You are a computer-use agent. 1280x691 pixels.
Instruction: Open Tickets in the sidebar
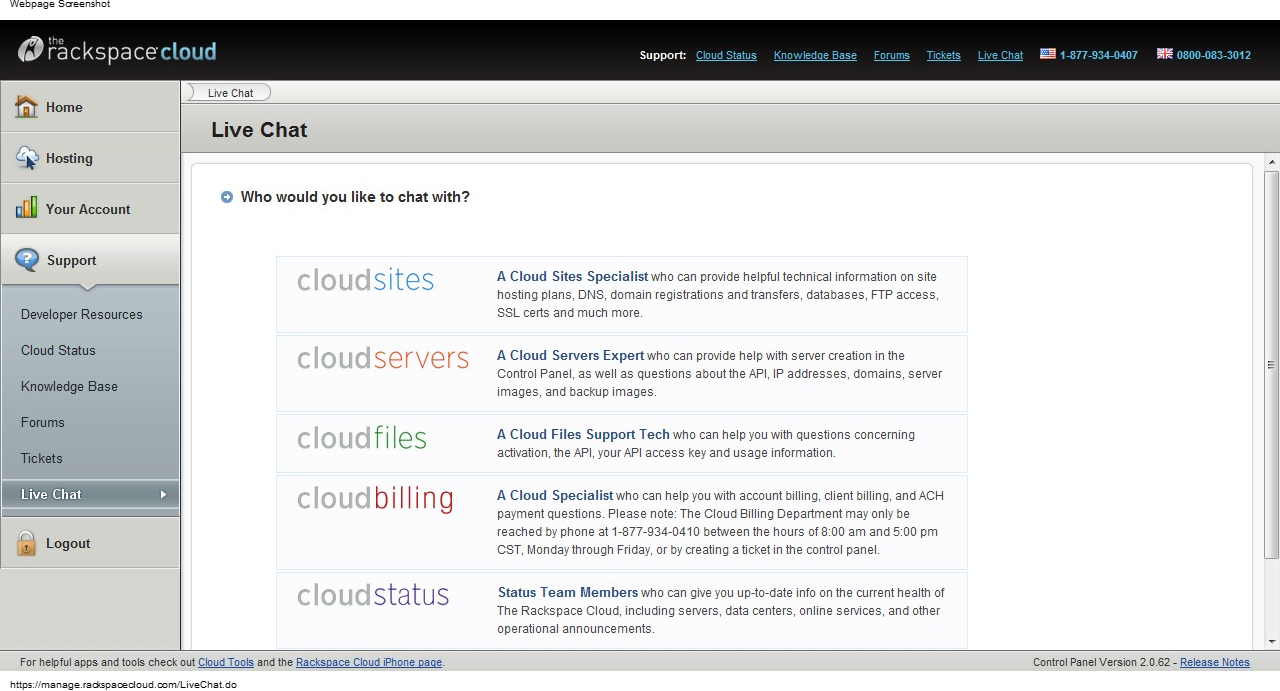[42, 458]
